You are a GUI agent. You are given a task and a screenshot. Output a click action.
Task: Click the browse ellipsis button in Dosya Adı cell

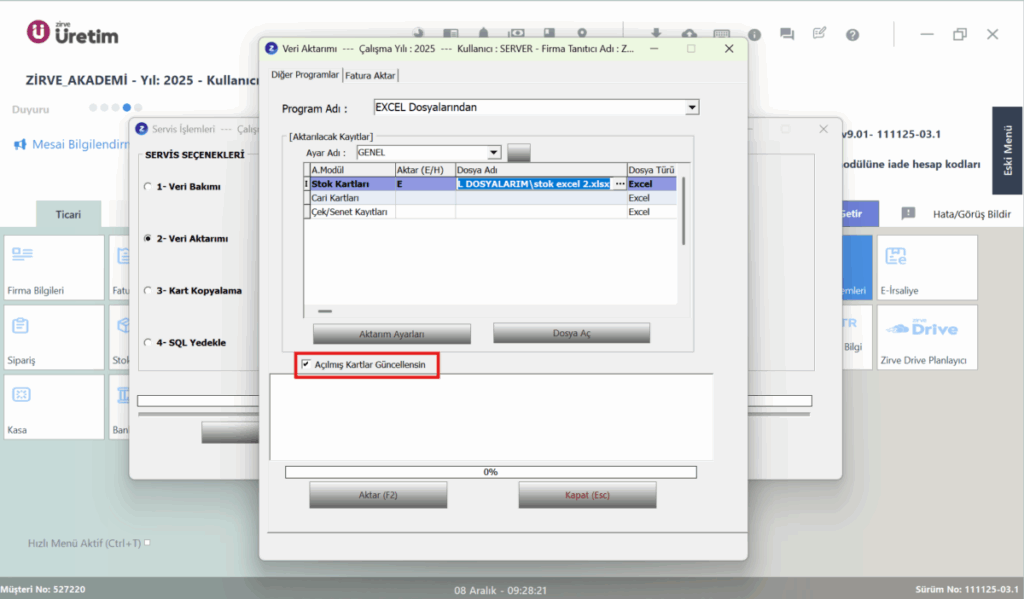point(620,184)
